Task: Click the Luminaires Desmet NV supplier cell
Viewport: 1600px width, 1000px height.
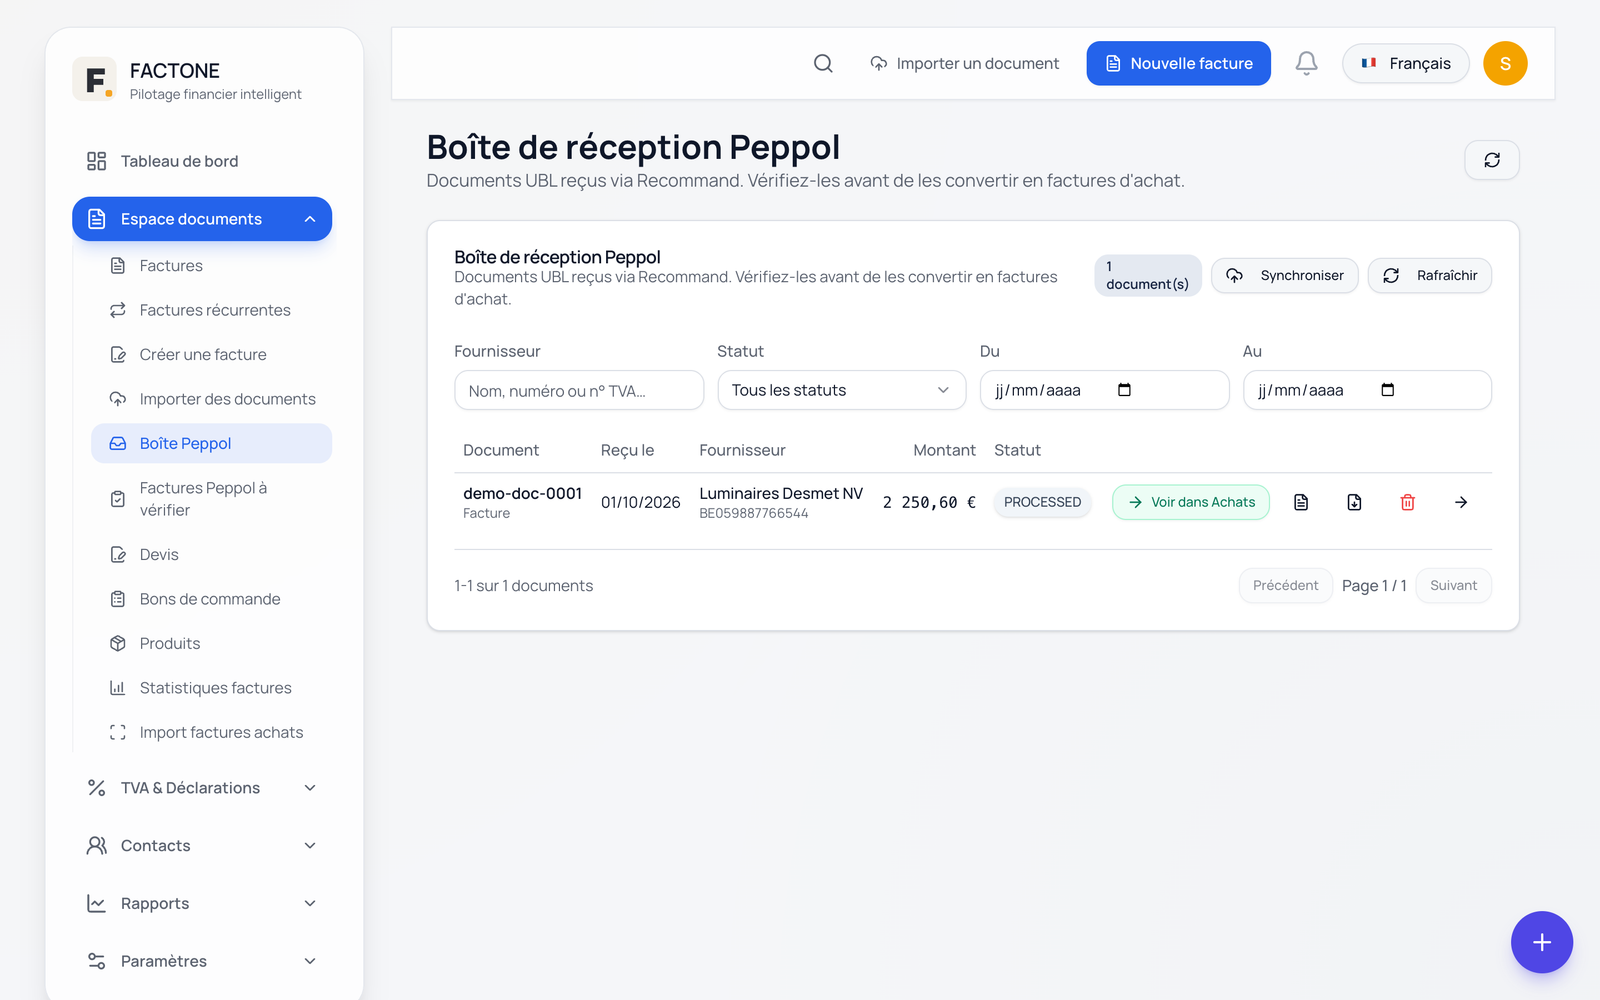Action: (x=781, y=502)
